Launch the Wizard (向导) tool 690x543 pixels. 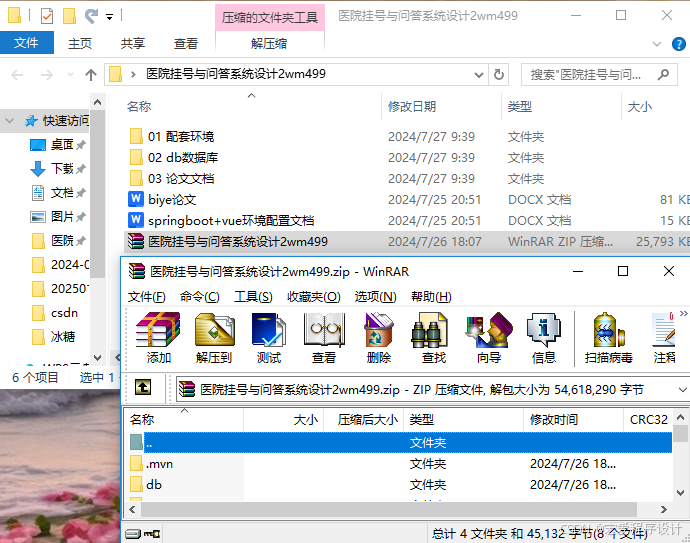[489, 338]
